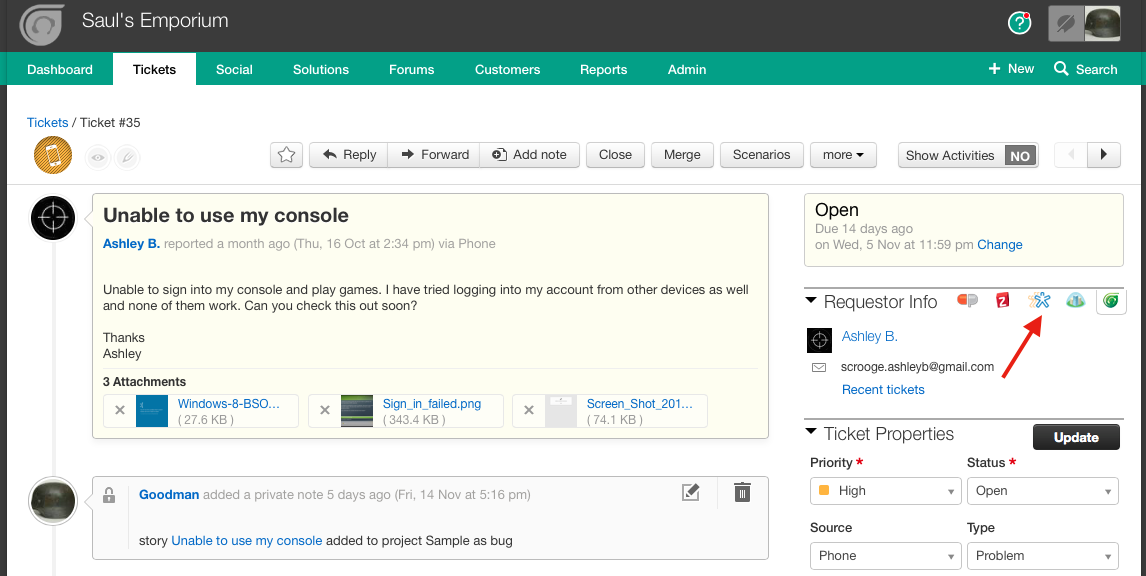The width and height of the screenshot is (1146, 576).
Task: Open Ashley B. requestor profile link
Action: tap(870, 336)
